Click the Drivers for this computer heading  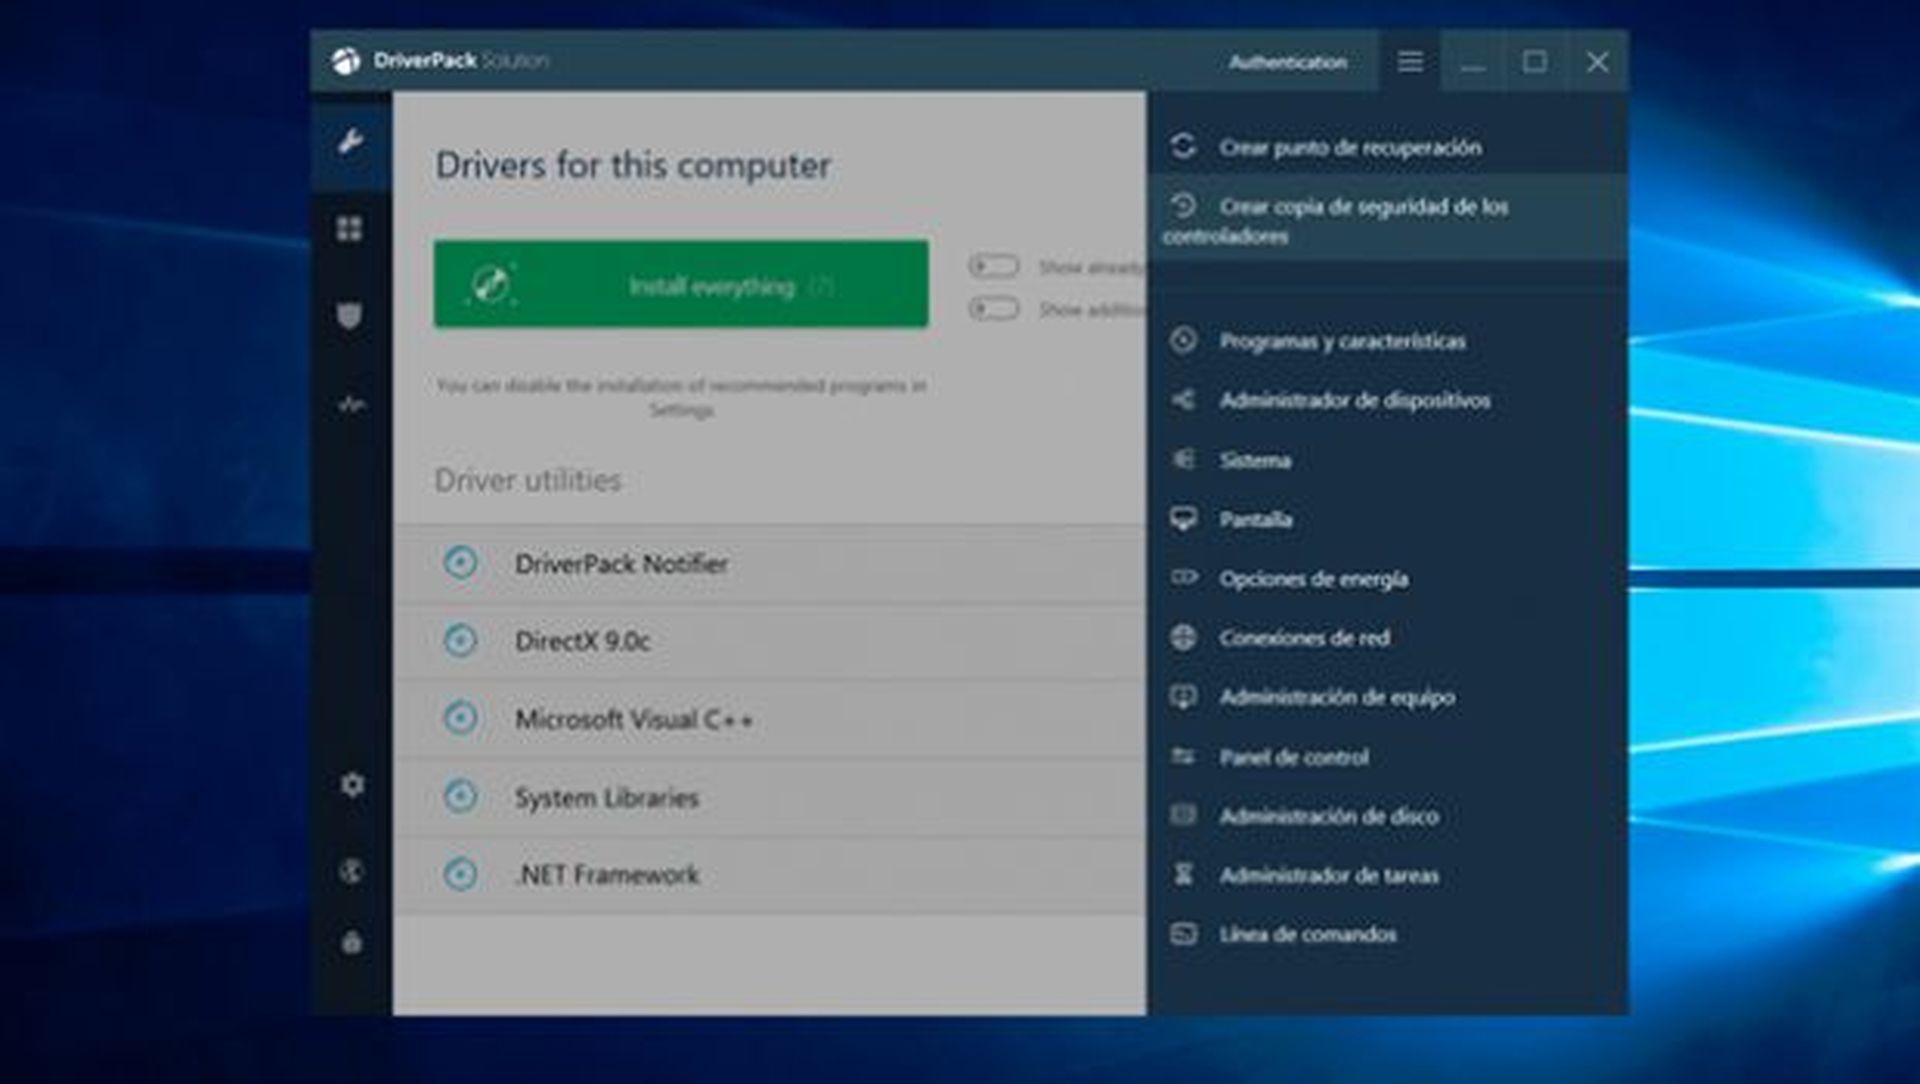pos(633,166)
